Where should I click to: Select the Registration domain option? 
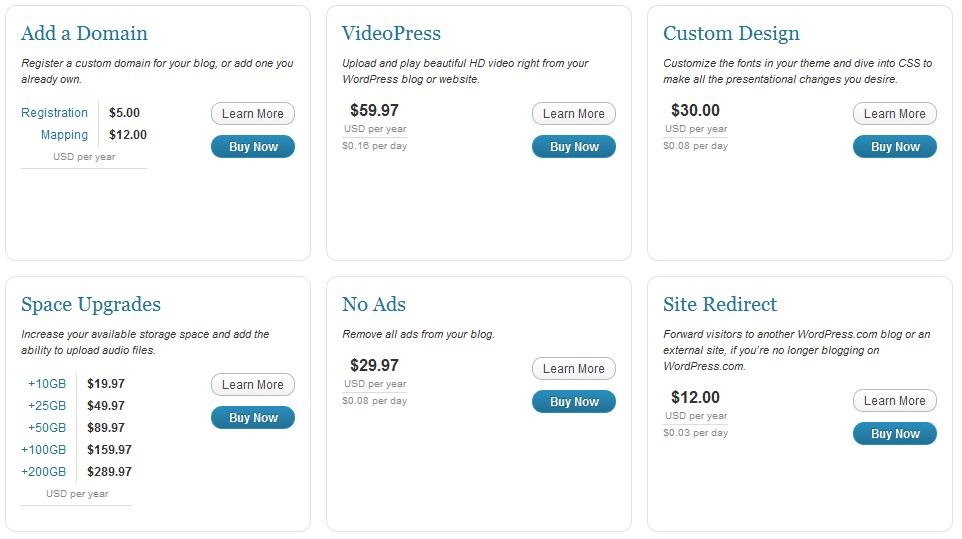pos(55,113)
